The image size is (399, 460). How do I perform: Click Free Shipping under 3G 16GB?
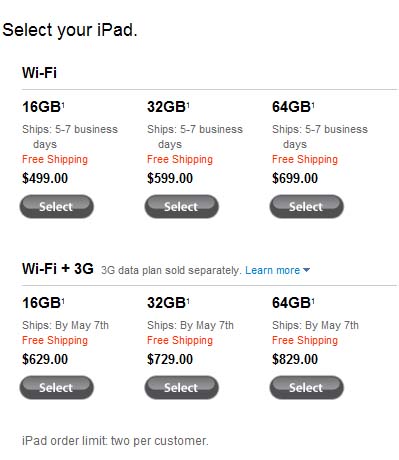click(x=55, y=340)
